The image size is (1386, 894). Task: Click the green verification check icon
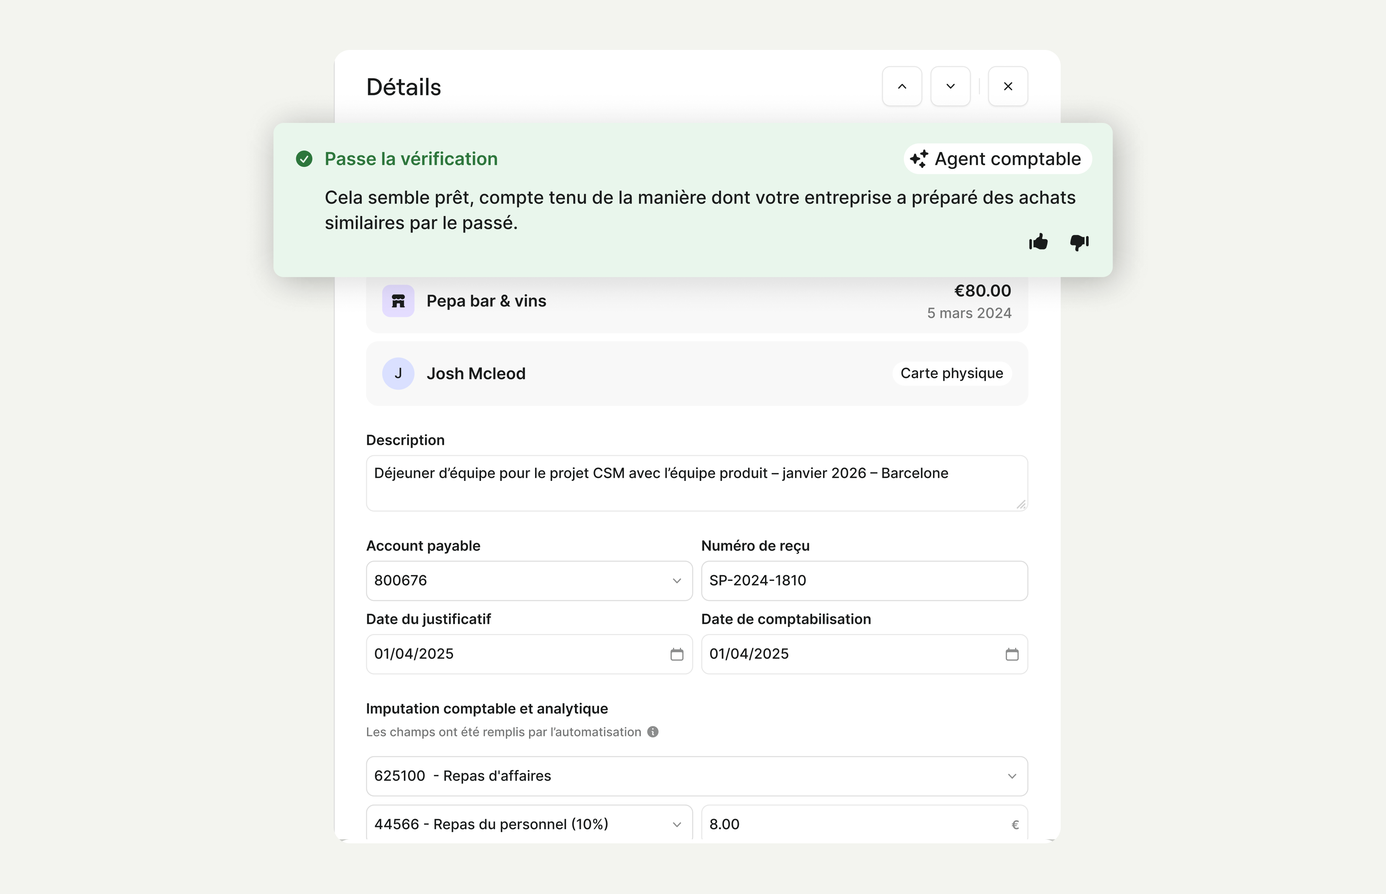click(x=304, y=159)
